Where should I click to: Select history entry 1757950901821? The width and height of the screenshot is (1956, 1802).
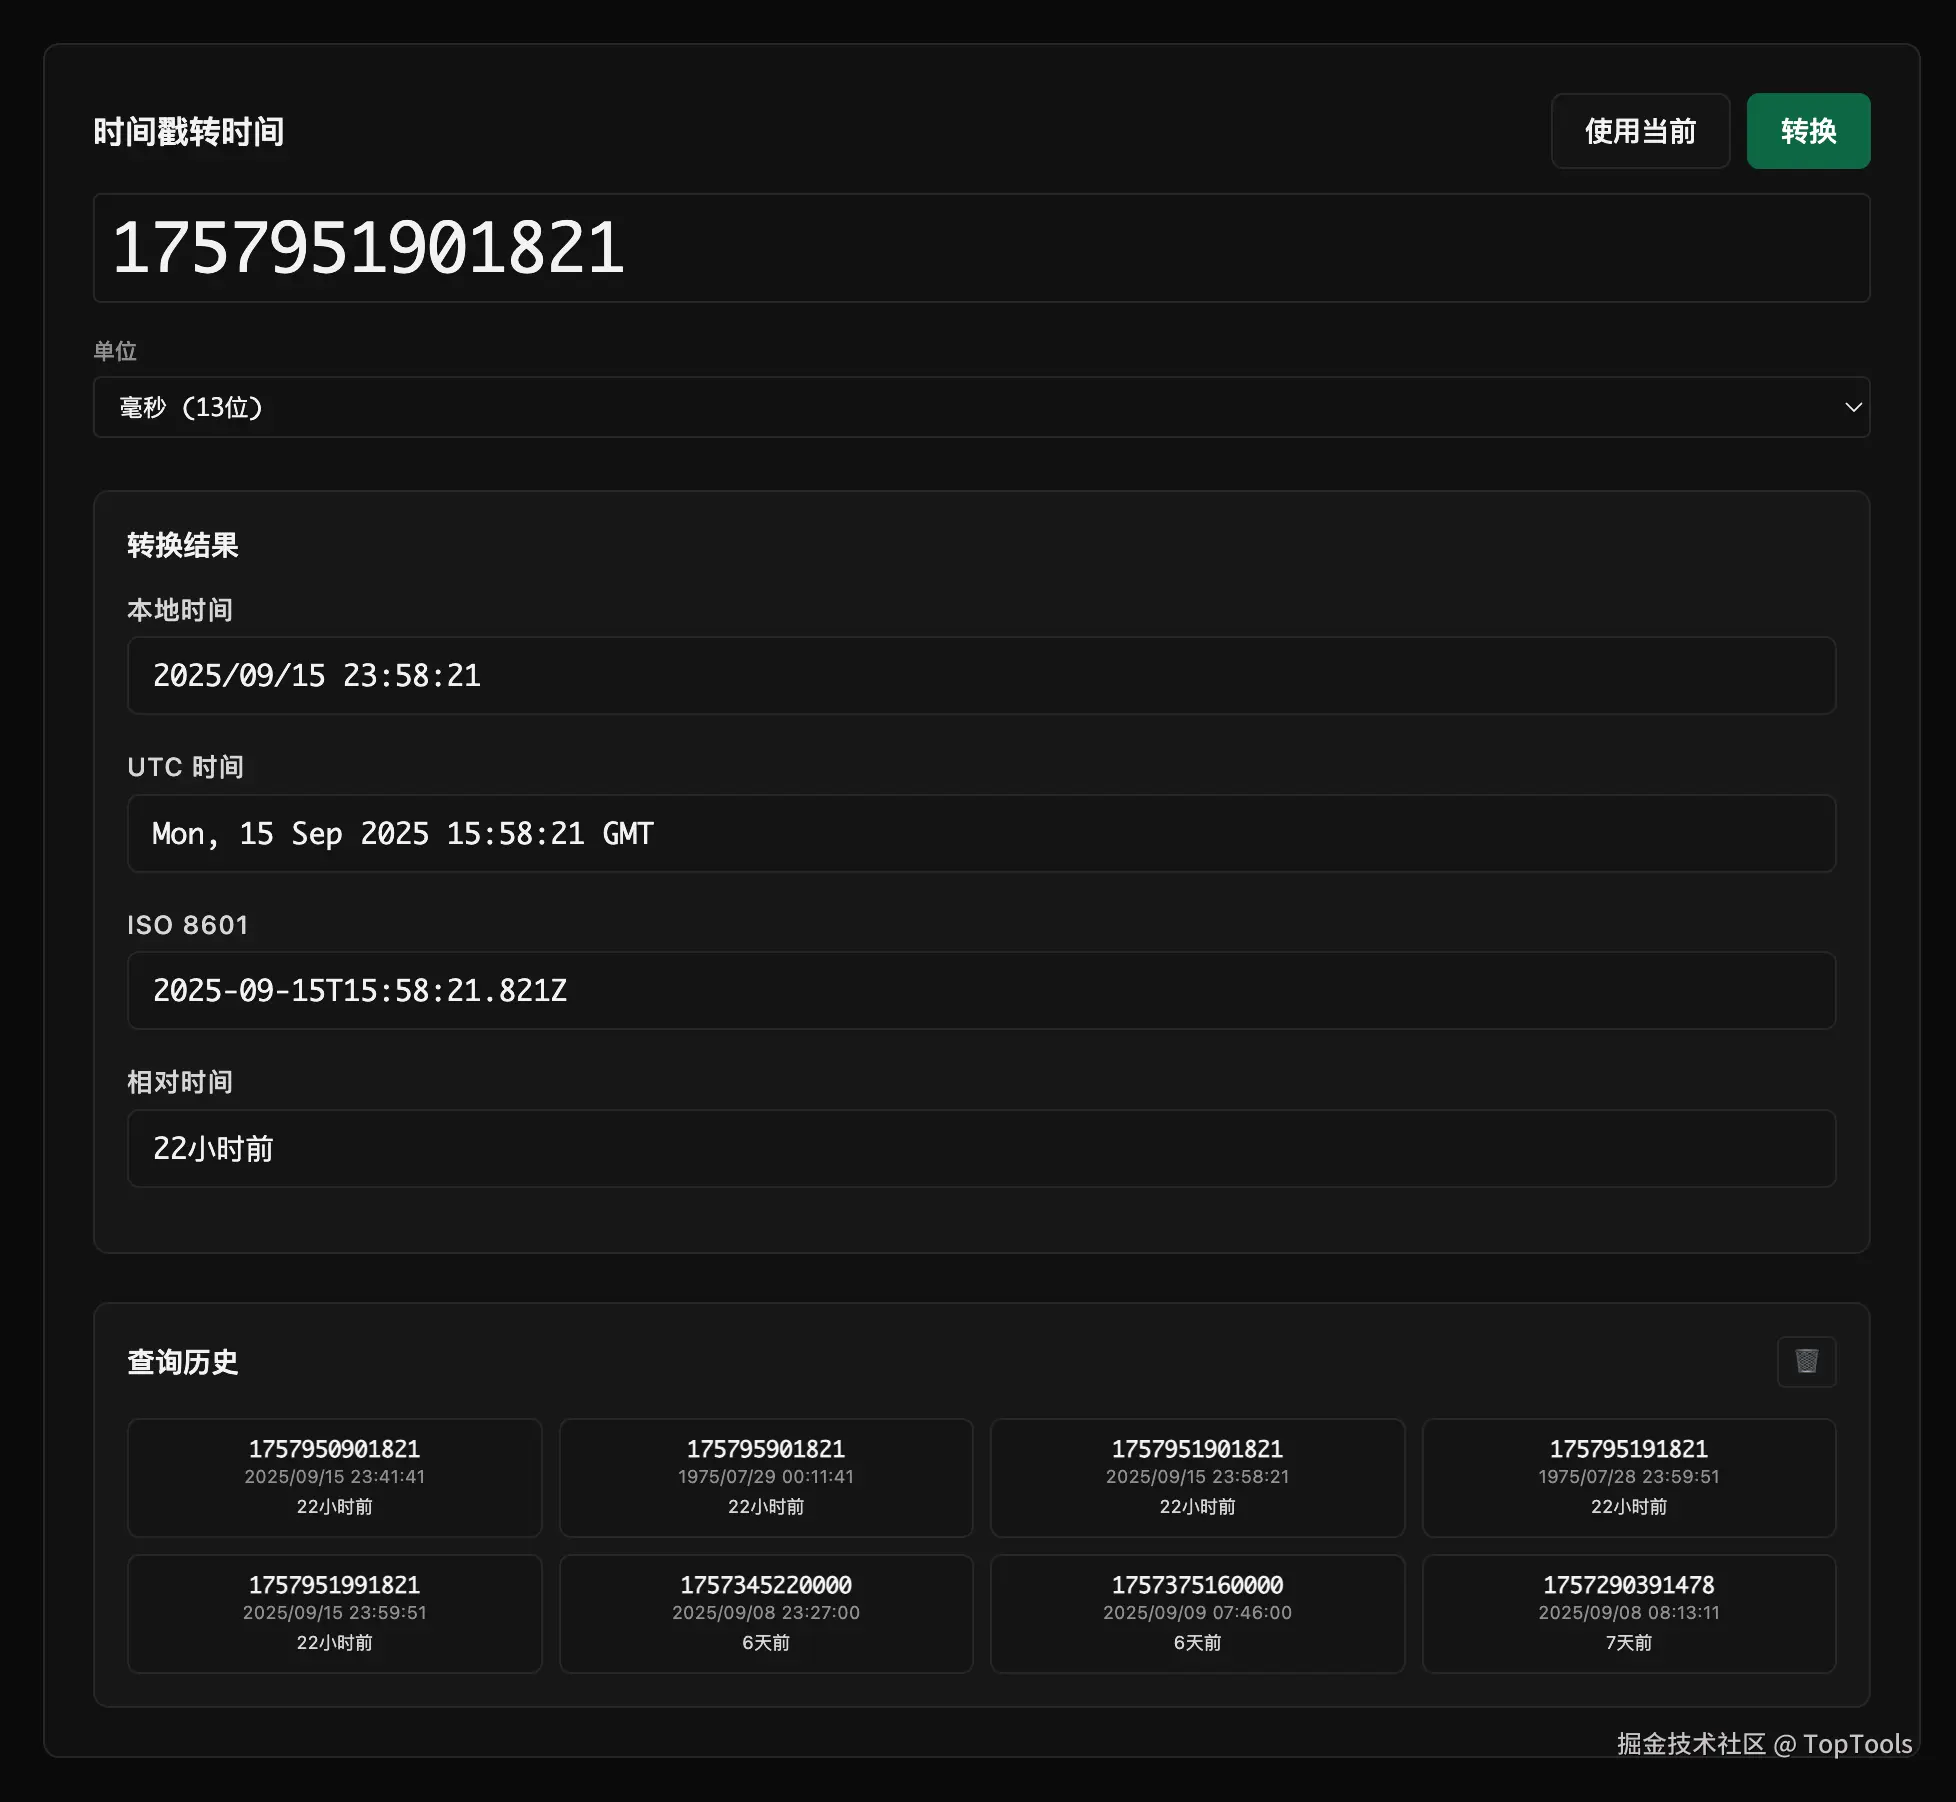[334, 1478]
